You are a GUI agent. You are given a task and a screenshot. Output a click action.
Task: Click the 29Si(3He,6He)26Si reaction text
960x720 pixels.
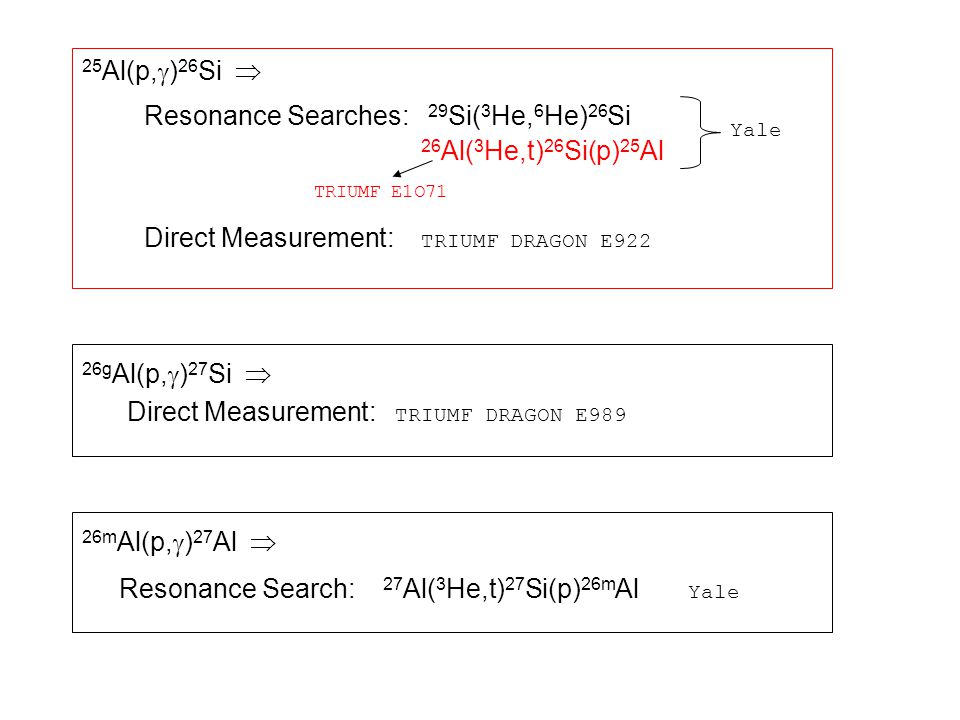529,115
